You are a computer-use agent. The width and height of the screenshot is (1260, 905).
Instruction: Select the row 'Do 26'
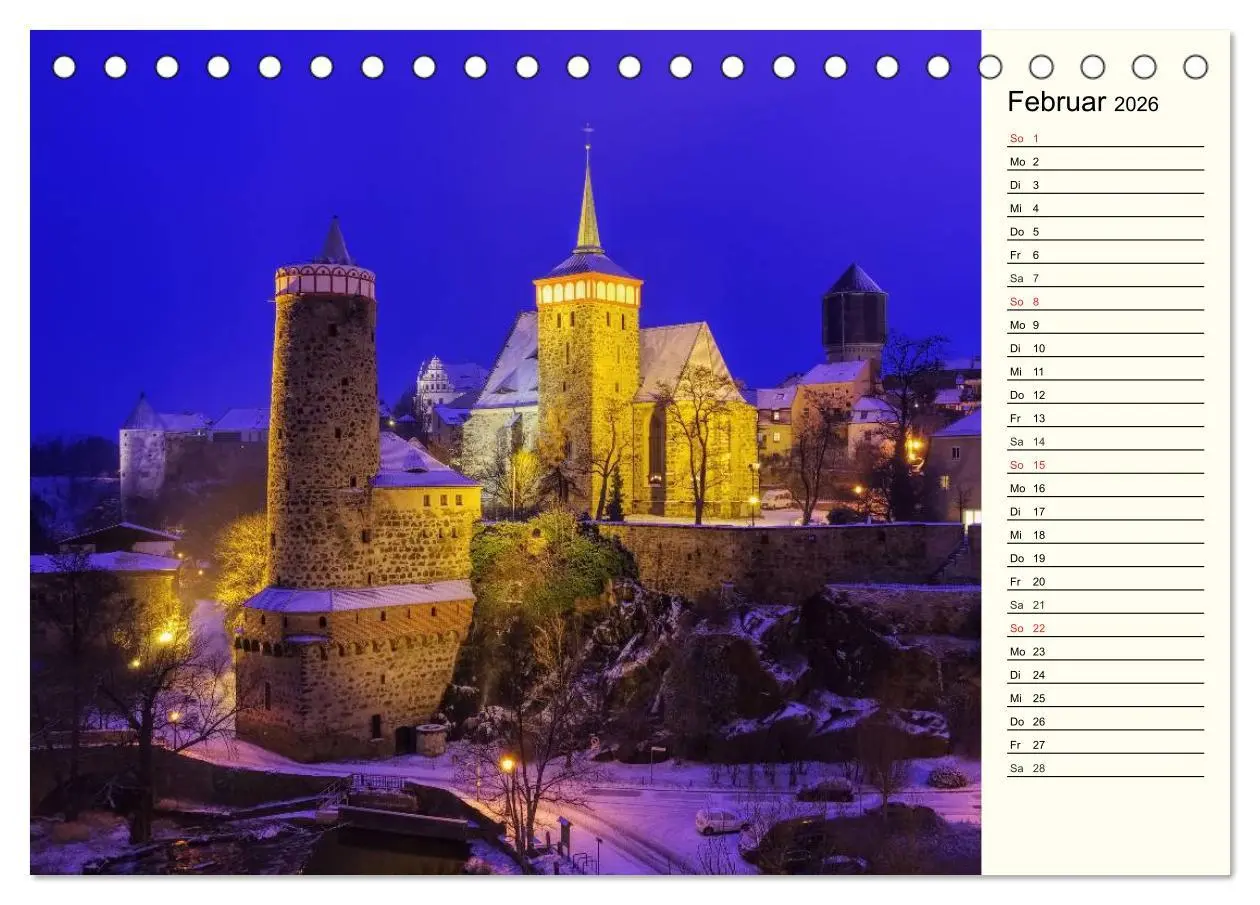1105,721
